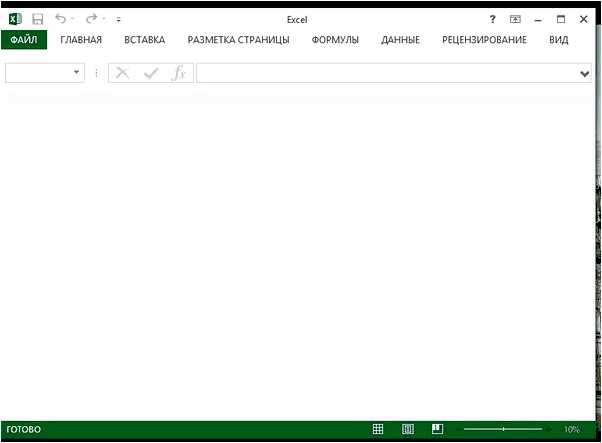This screenshot has width=602, height=443.
Task: Confirm entry with the checkmark icon
Action: pyautogui.click(x=151, y=73)
